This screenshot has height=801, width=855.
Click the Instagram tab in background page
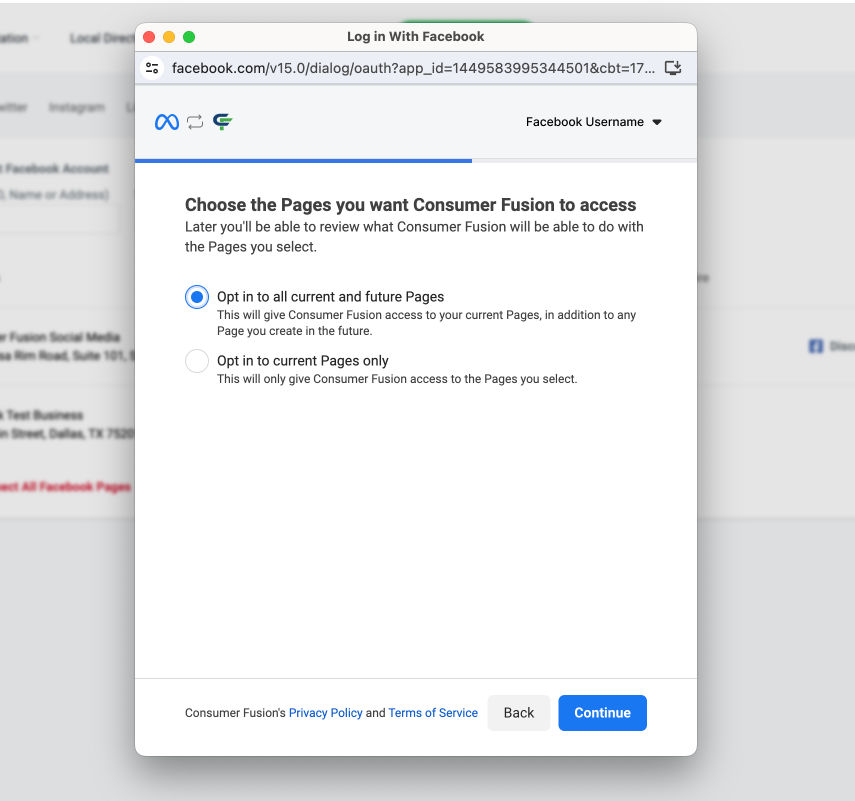pyautogui.click(x=77, y=107)
